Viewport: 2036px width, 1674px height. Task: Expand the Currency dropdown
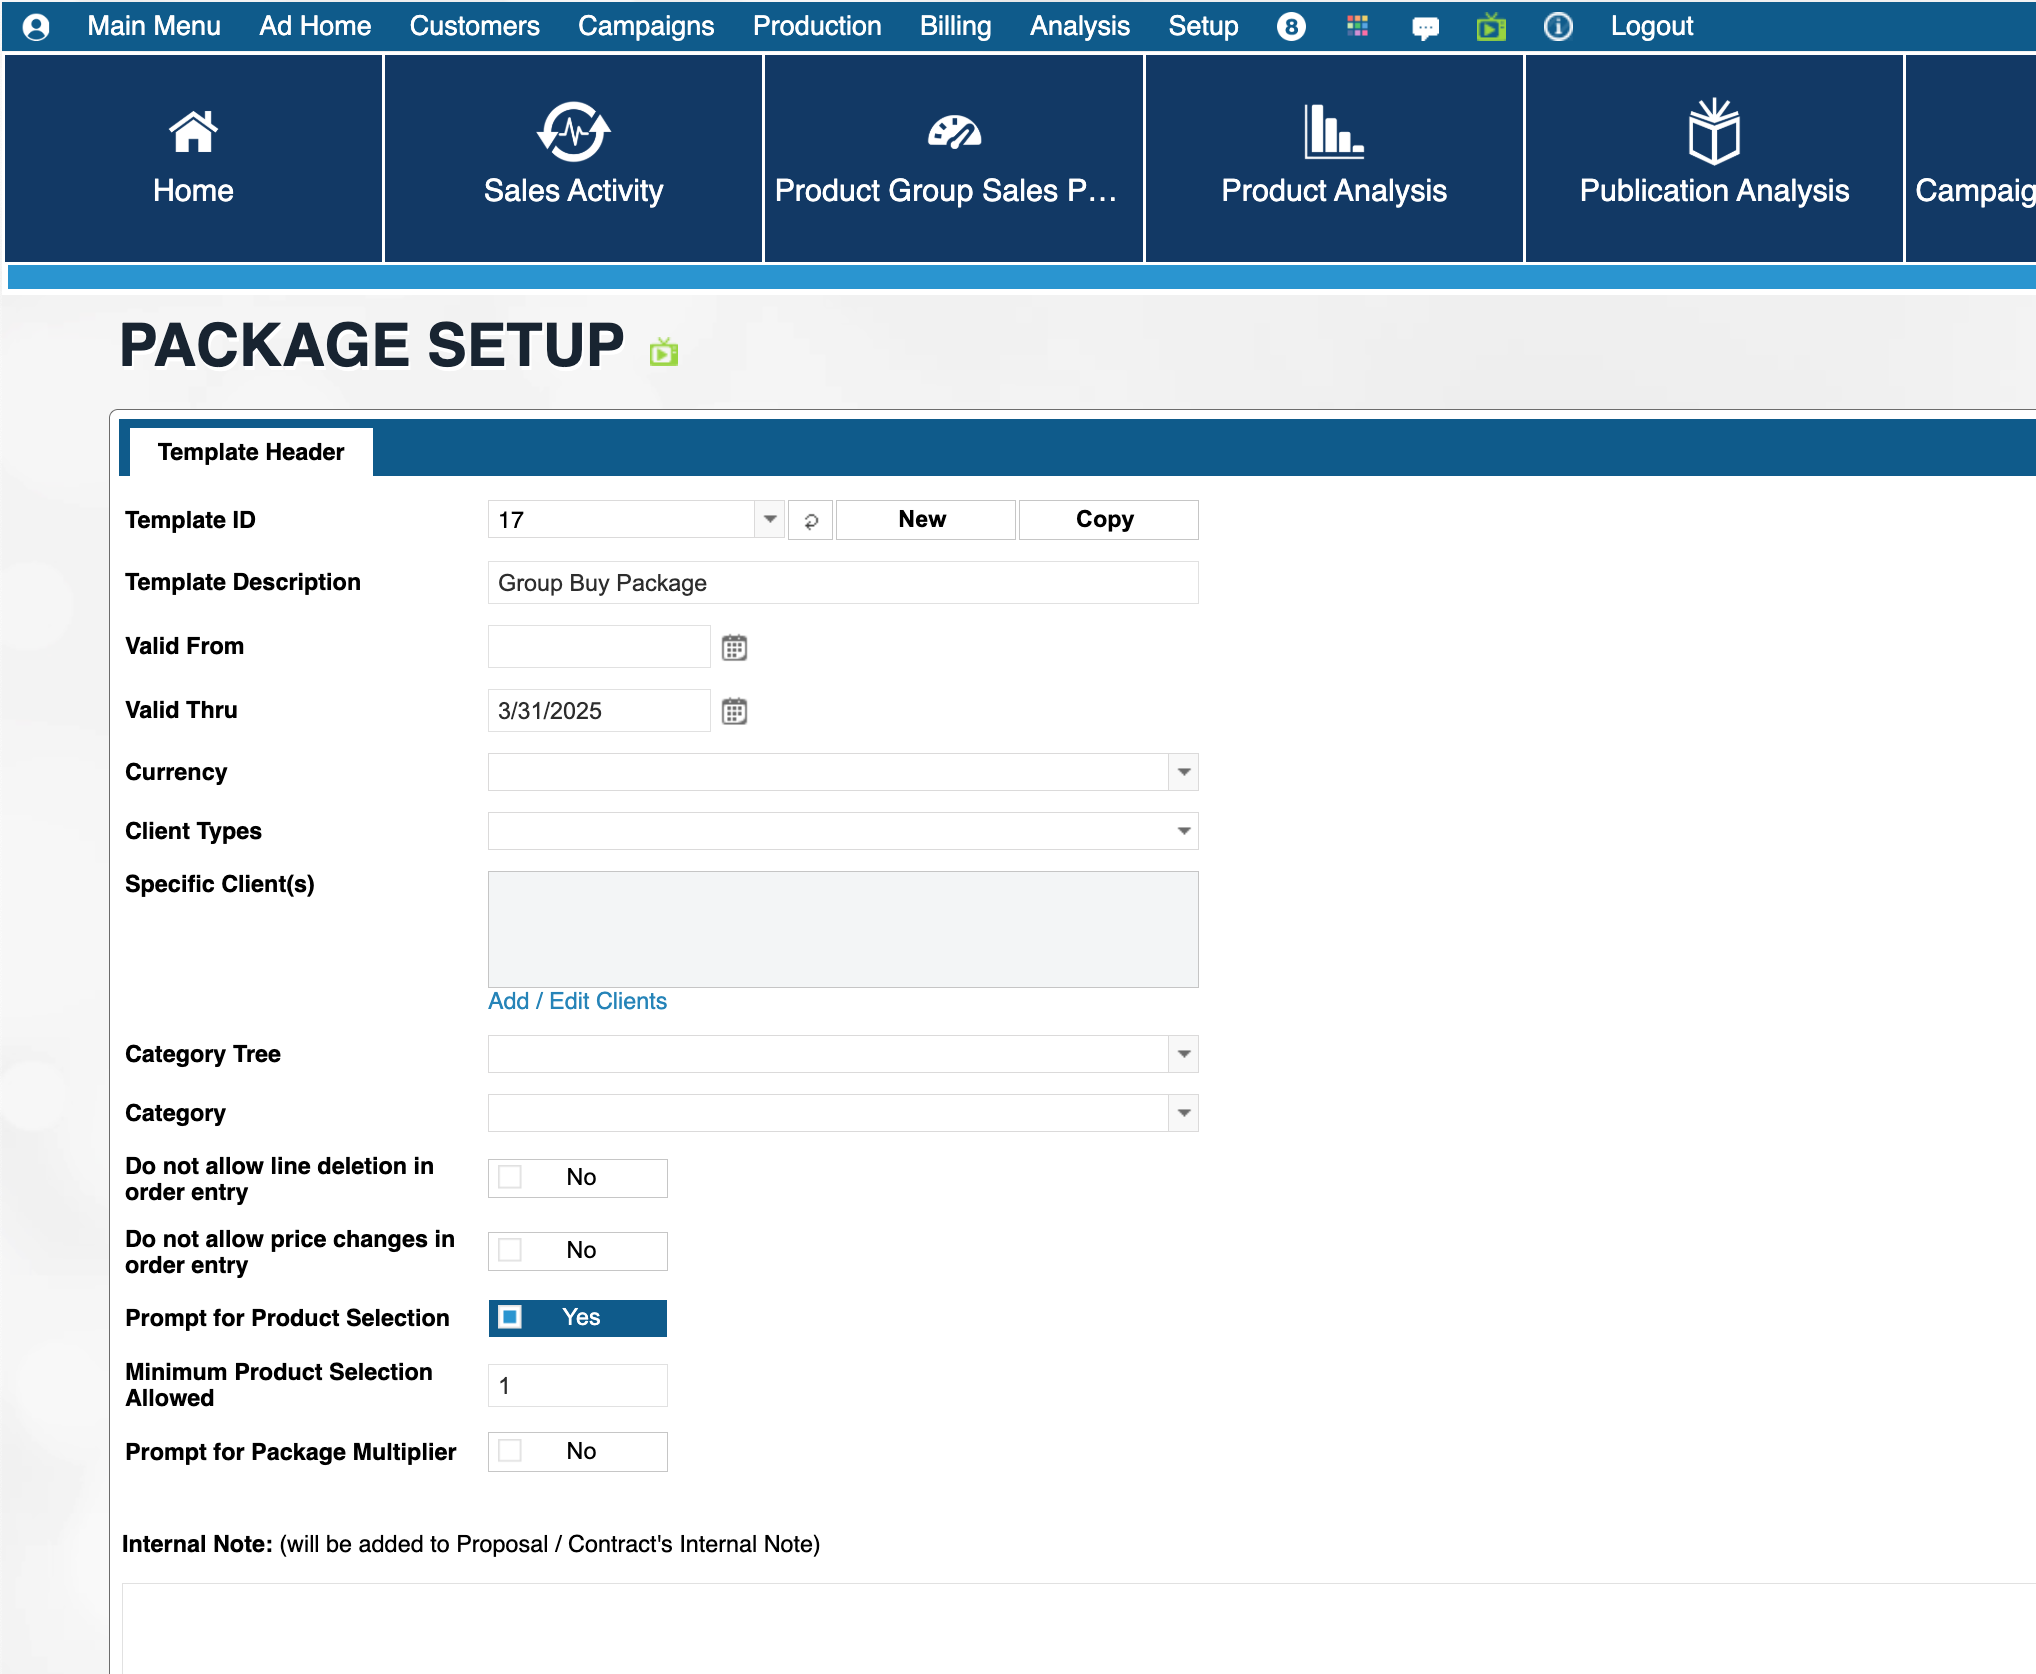click(1183, 773)
